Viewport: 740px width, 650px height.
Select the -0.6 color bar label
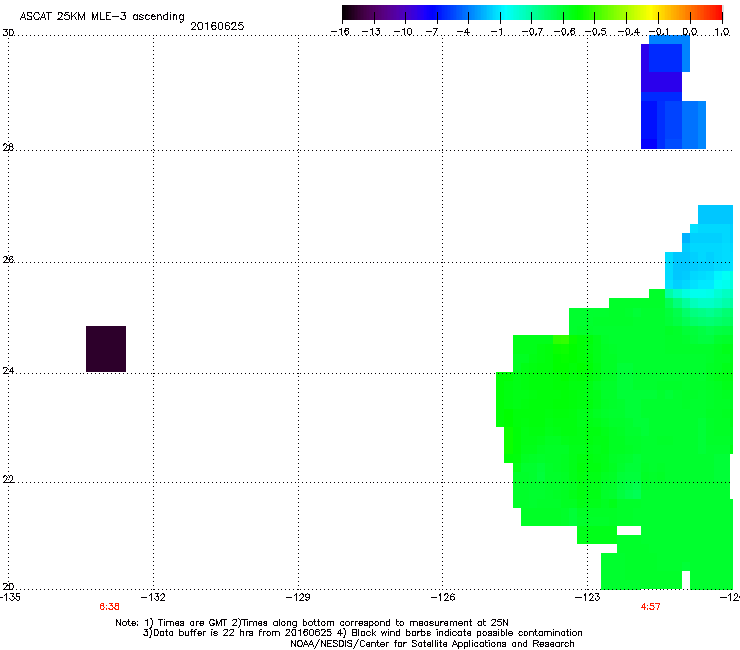pyautogui.click(x=564, y=32)
